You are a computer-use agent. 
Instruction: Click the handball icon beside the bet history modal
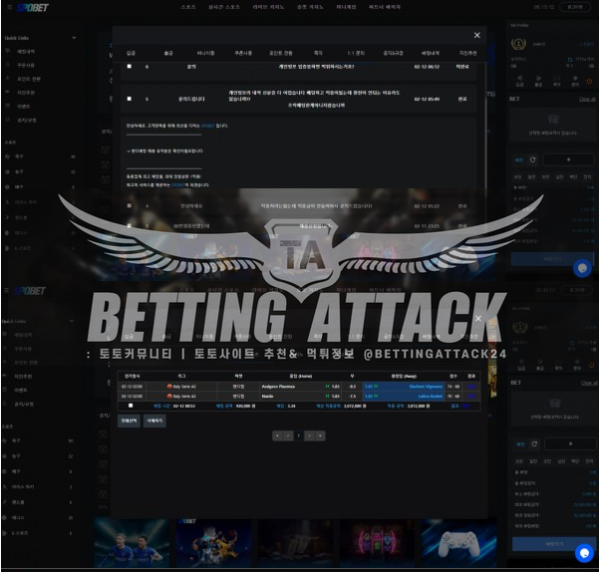pos(6,502)
